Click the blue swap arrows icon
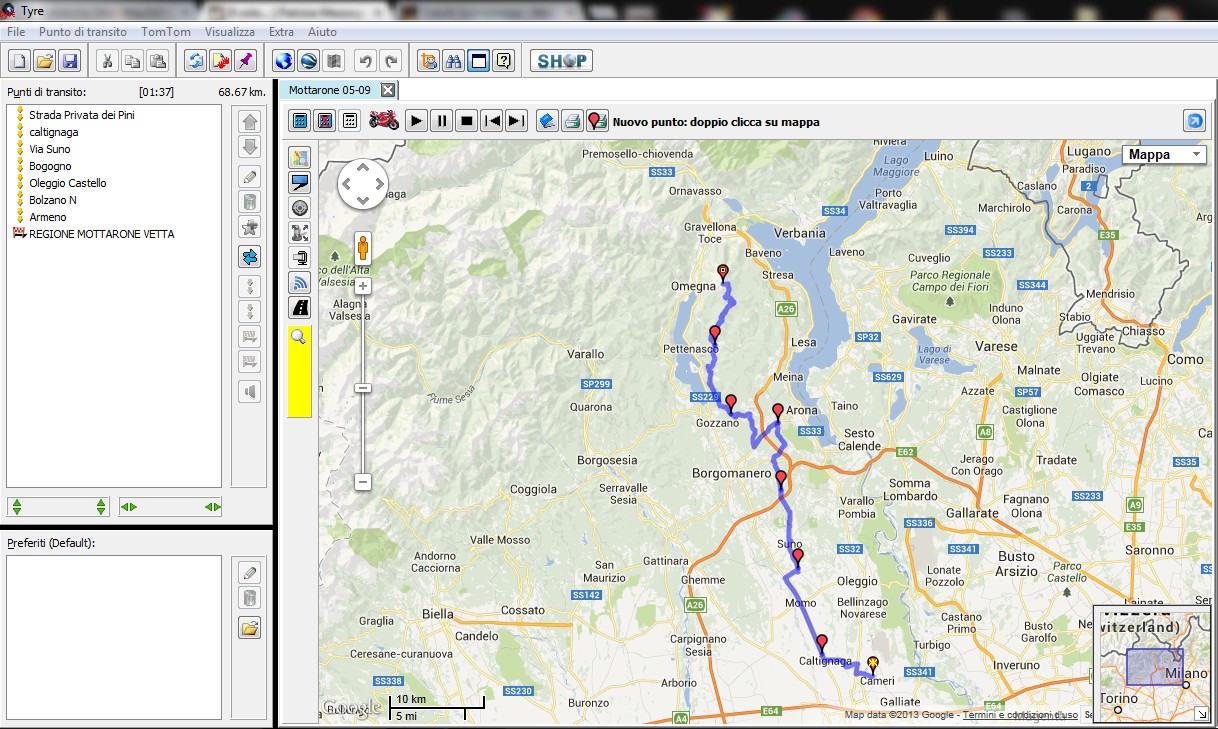The image size is (1218, 729). pyautogui.click(x=250, y=257)
